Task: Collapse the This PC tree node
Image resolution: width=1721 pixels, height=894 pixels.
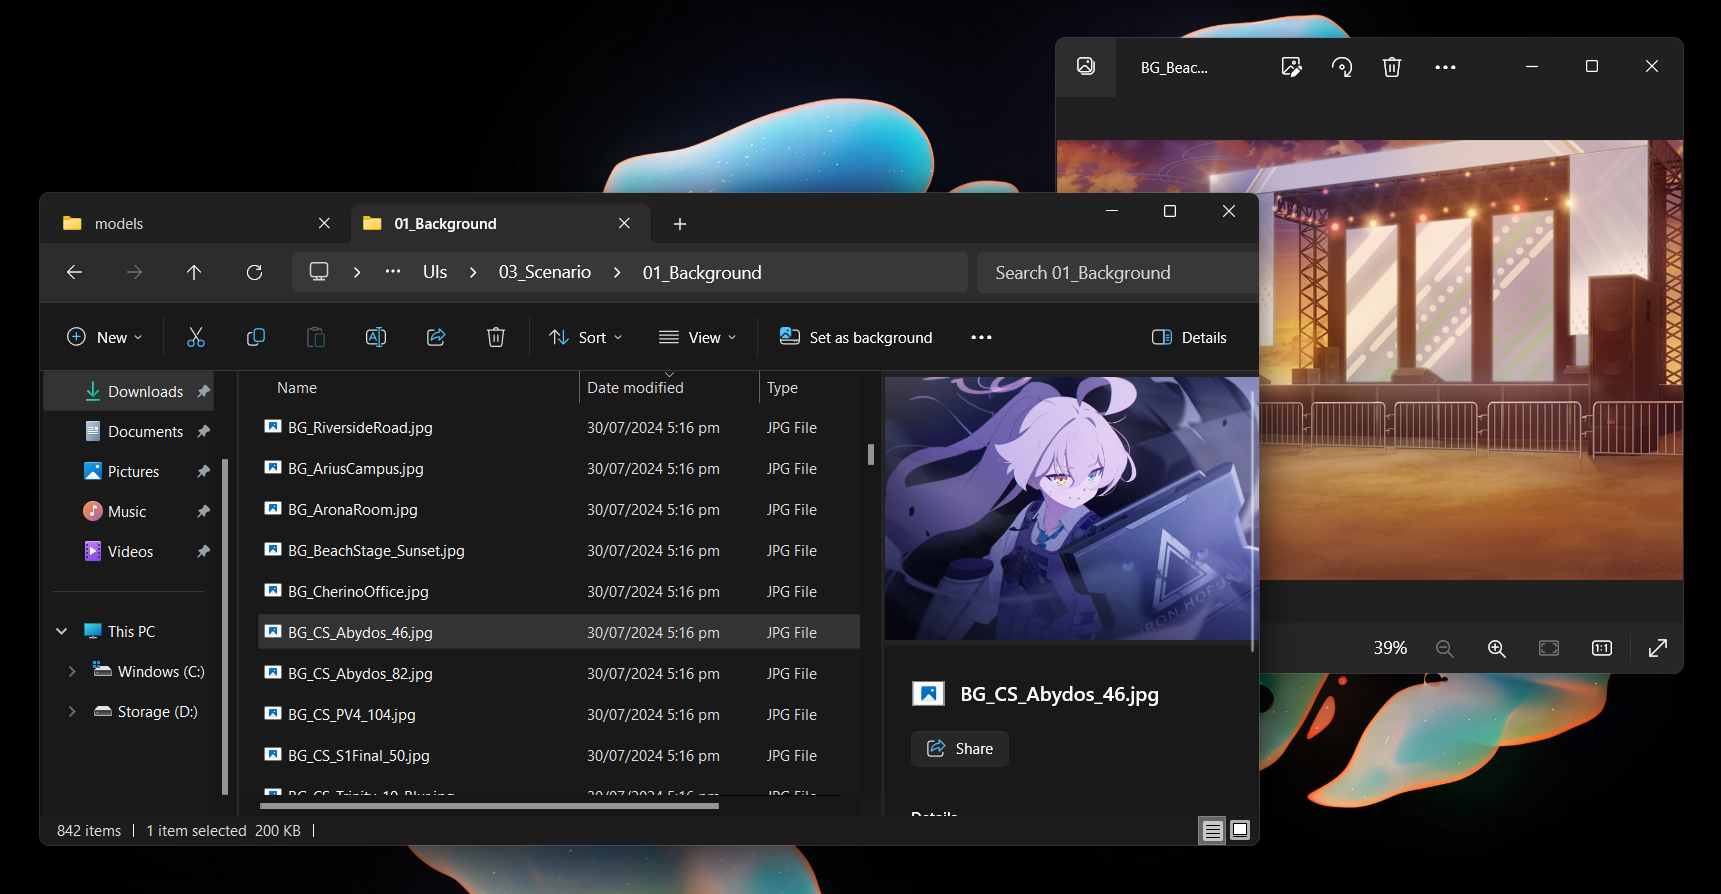Action: (x=62, y=631)
